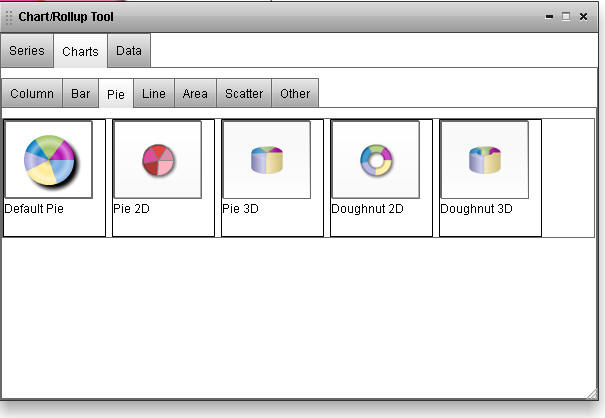Image resolution: width=605 pixels, height=418 pixels.
Task: Open the Charts tab
Action: click(x=80, y=51)
